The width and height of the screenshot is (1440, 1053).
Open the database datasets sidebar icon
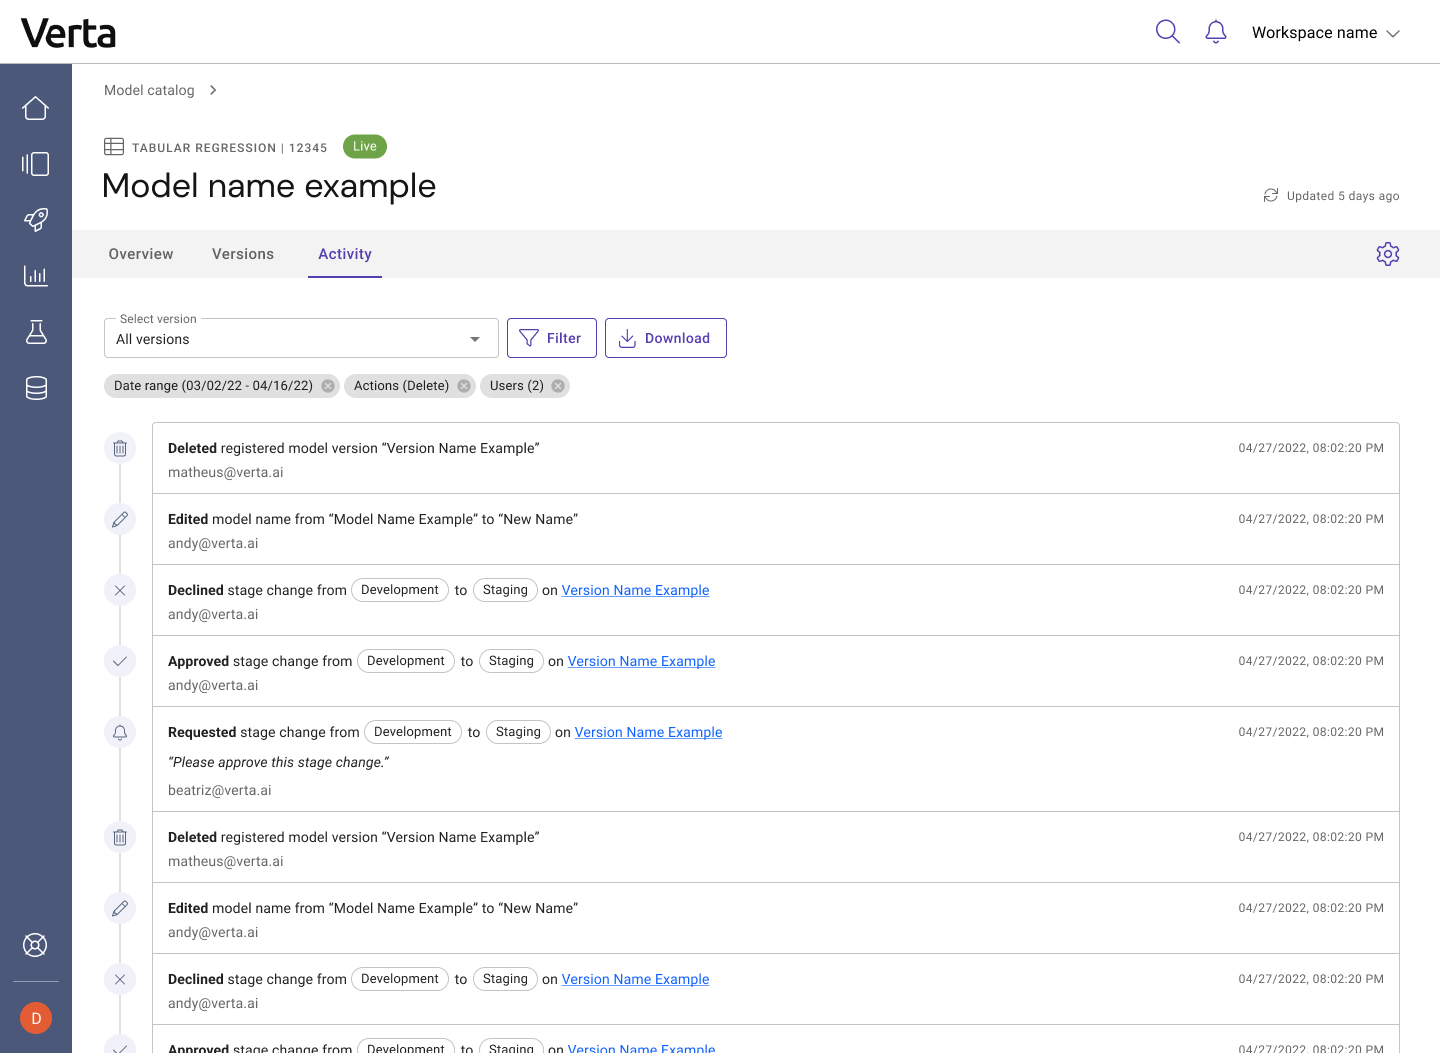(x=36, y=388)
